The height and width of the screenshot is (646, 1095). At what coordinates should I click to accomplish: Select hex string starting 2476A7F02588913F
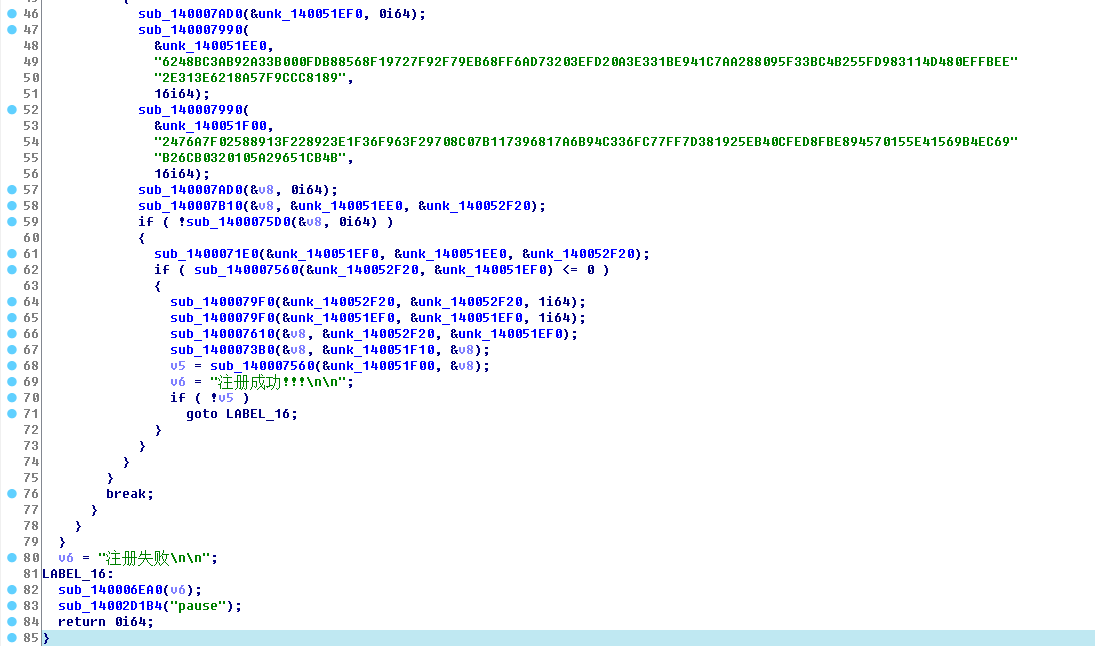(586, 142)
